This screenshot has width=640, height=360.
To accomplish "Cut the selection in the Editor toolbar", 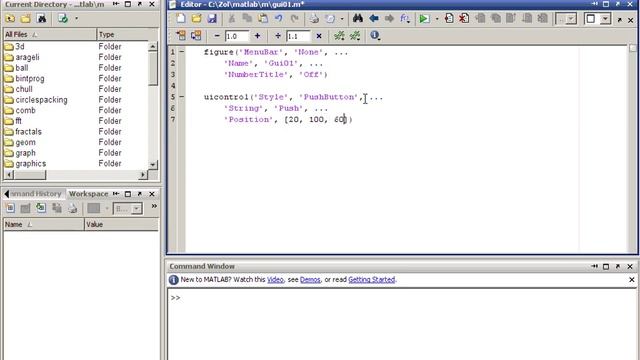I will click(x=231, y=18).
